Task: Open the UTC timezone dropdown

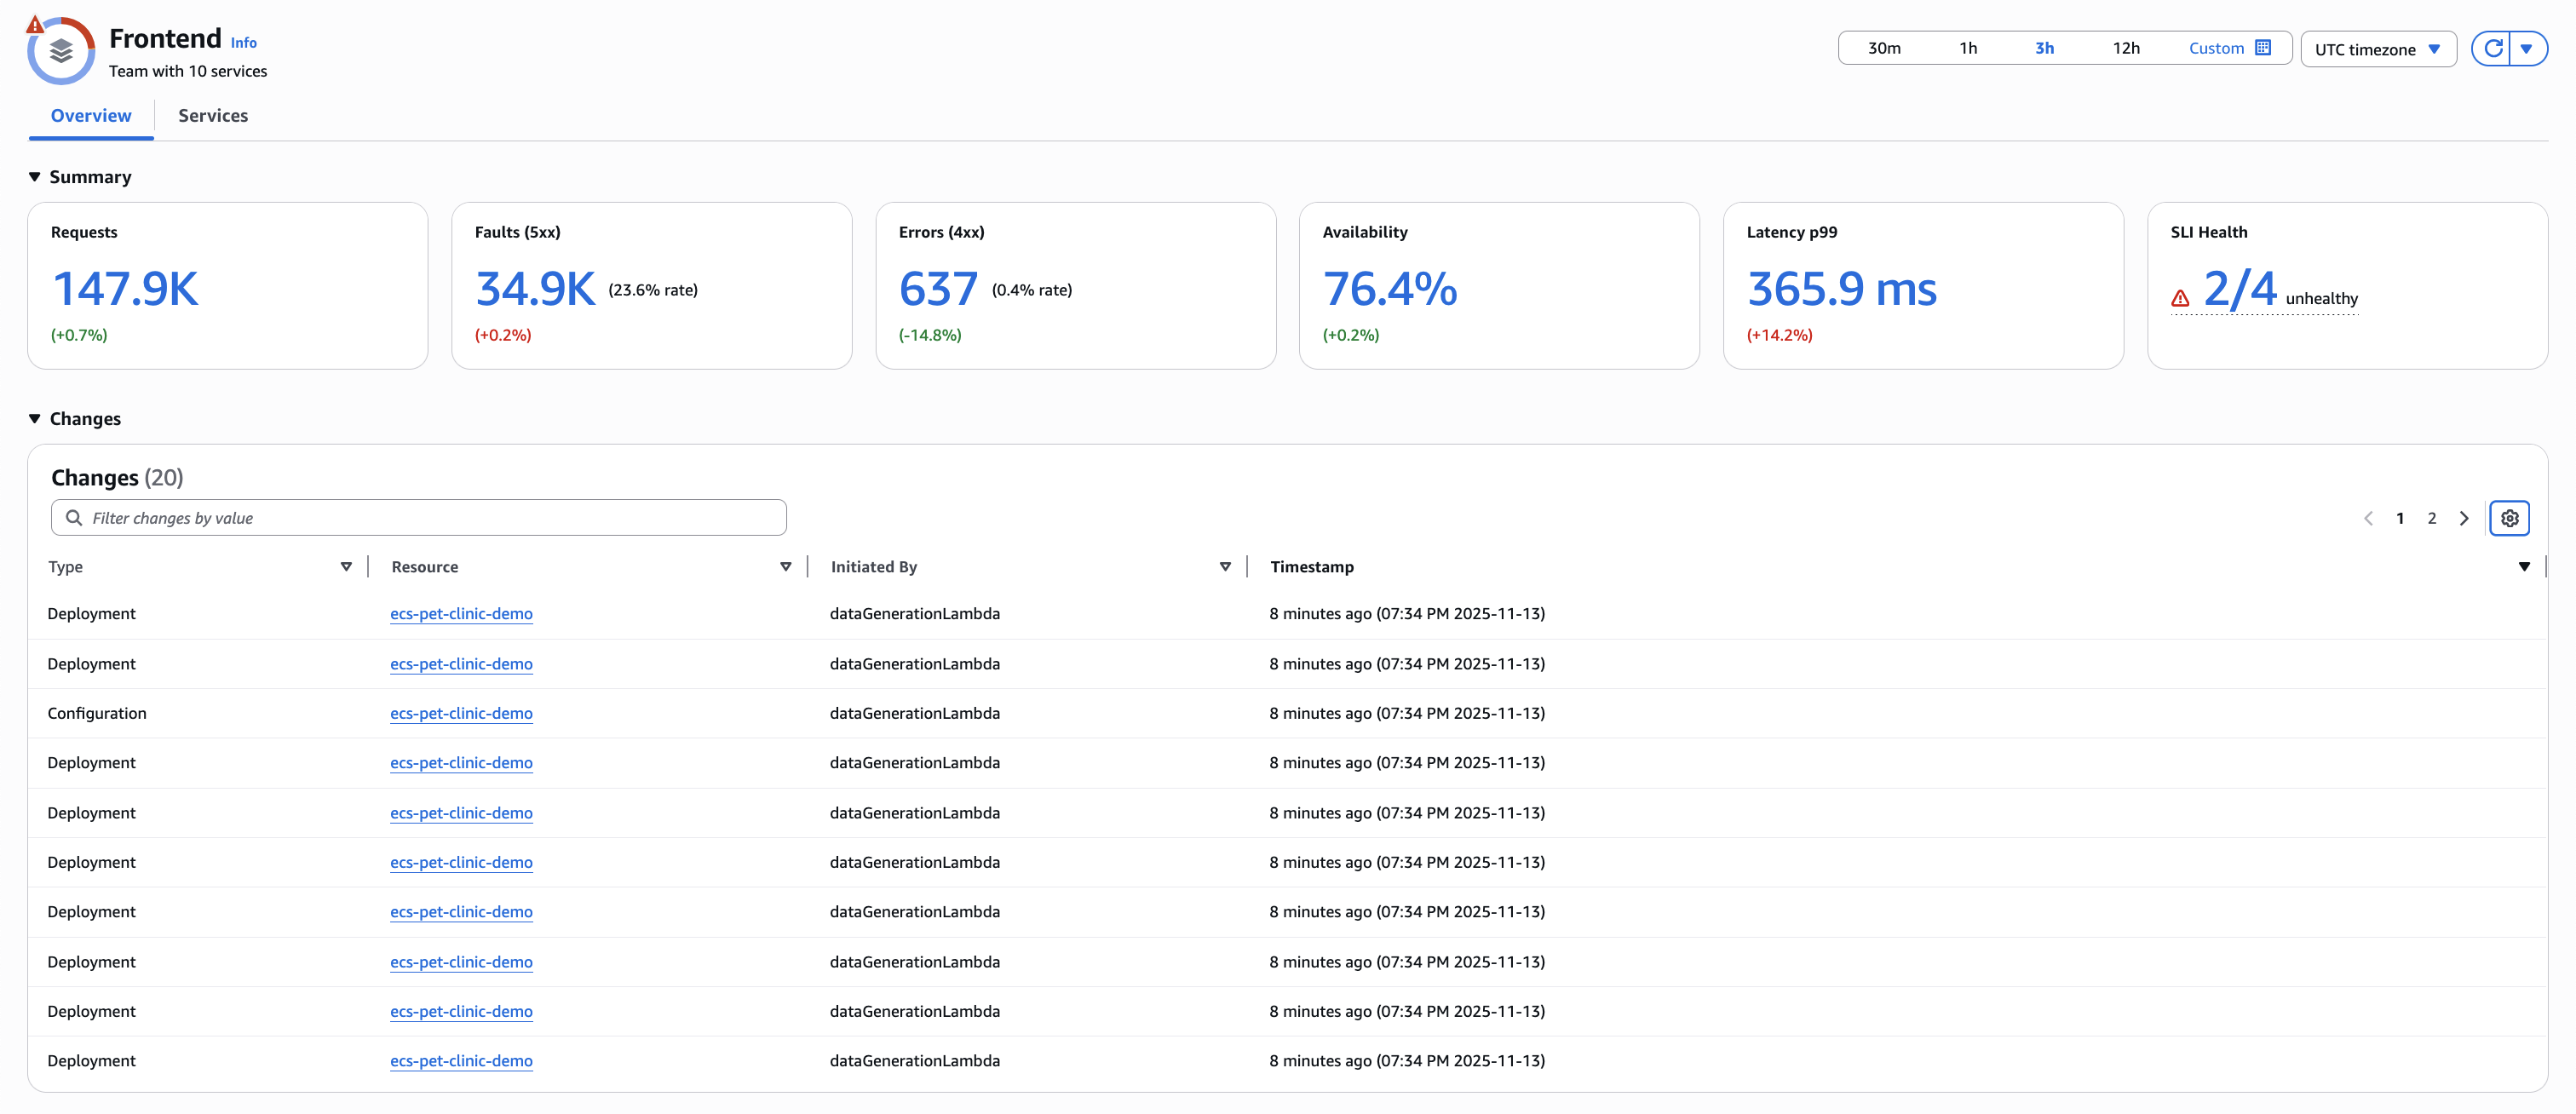Action: click(x=2378, y=48)
